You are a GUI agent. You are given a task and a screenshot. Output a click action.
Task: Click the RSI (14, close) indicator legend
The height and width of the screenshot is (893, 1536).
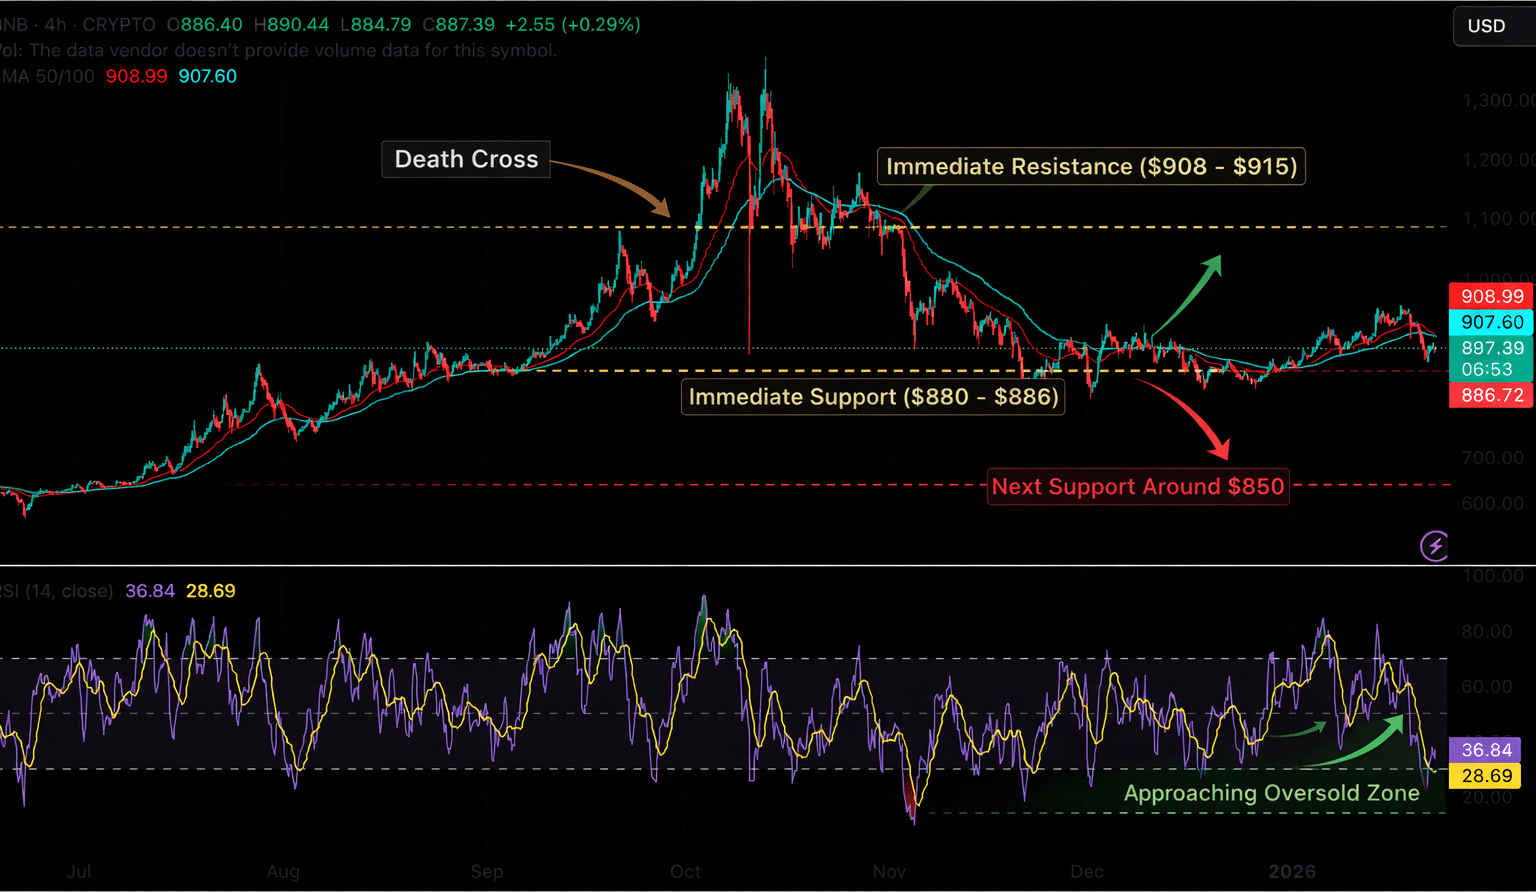58,591
